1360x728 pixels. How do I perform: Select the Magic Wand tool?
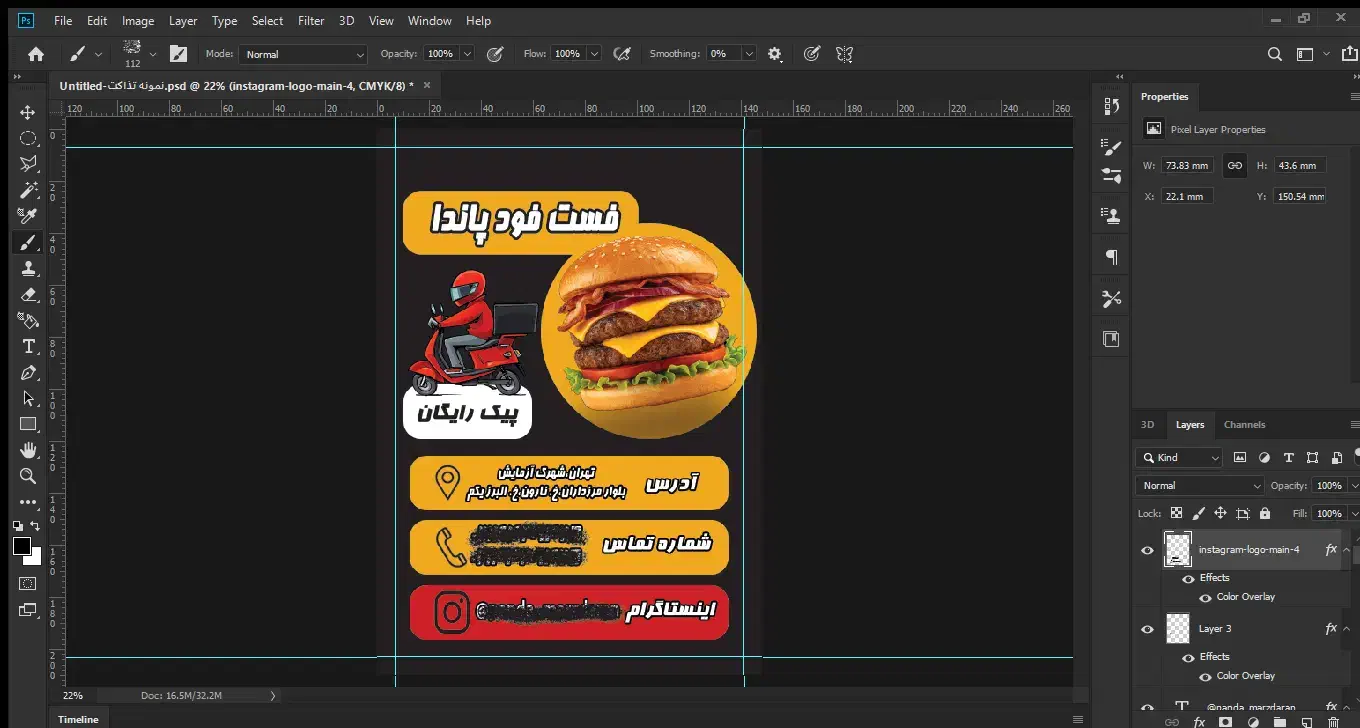28,190
